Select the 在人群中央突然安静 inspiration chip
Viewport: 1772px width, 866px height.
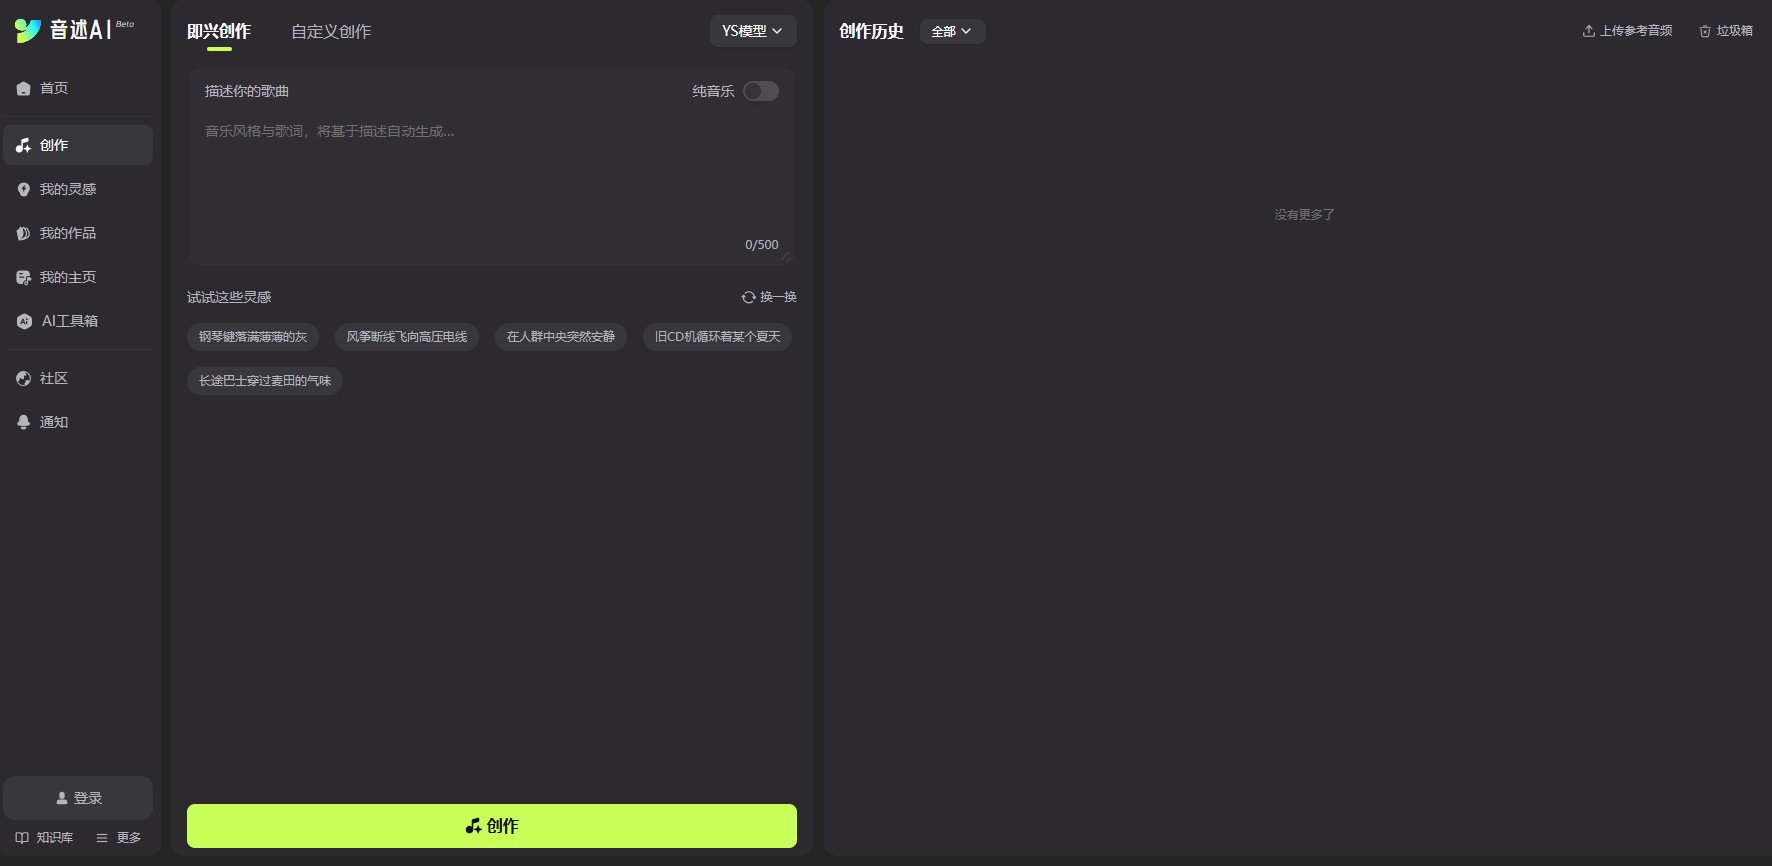pos(561,337)
